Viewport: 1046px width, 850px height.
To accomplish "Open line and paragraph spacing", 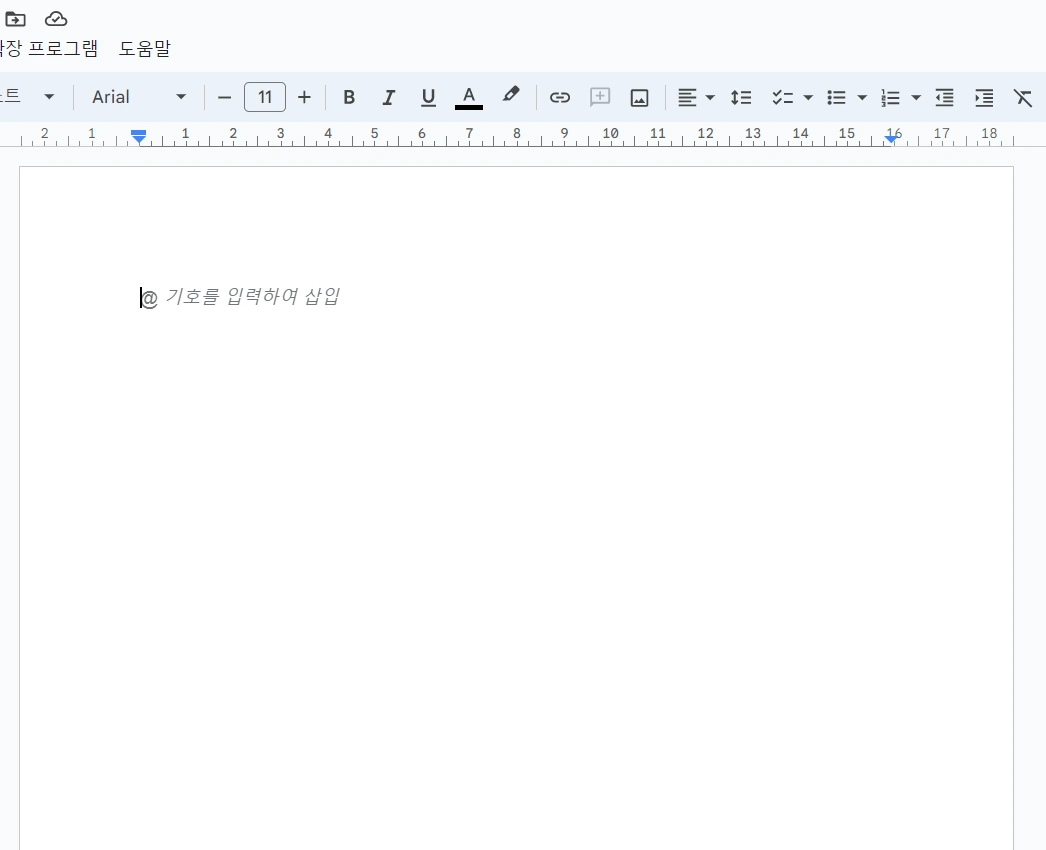I will click(740, 97).
